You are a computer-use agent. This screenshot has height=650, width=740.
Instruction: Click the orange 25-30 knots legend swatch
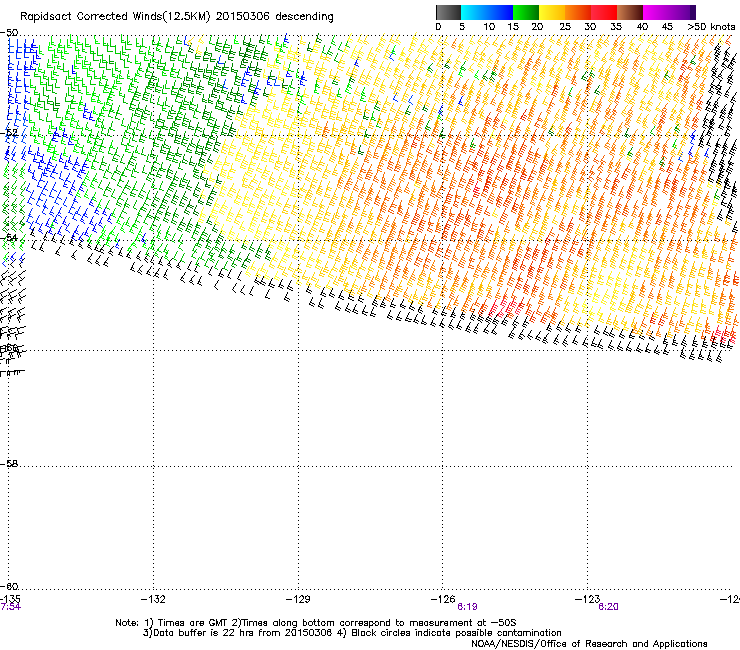578,12
